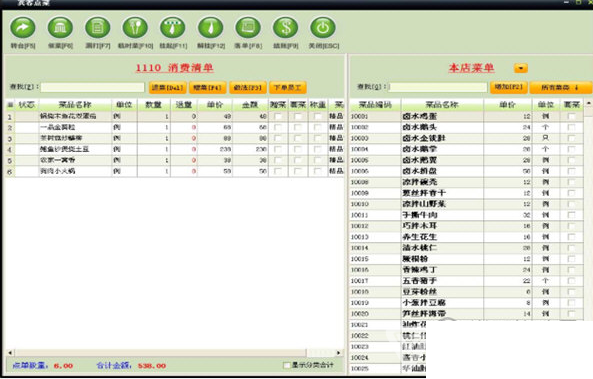
Task: Click the 做法 [F3] button
Action: pyautogui.click(x=248, y=88)
